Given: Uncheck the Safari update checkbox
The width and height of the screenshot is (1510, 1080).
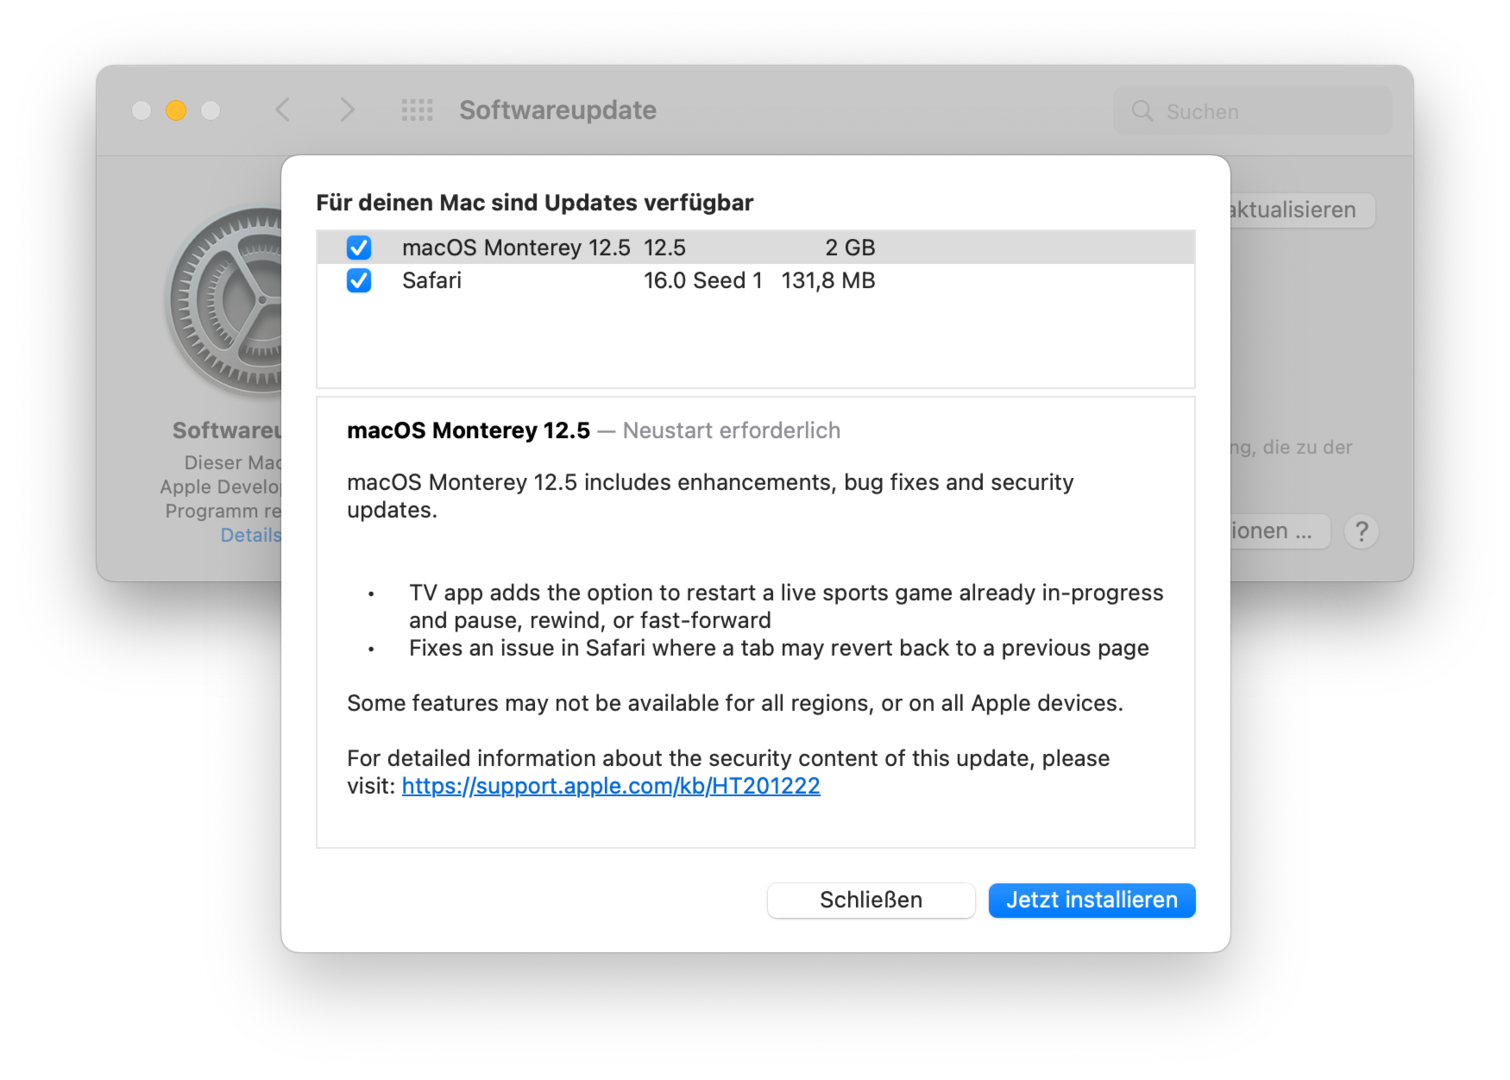Looking at the screenshot, I should tap(359, 281).
